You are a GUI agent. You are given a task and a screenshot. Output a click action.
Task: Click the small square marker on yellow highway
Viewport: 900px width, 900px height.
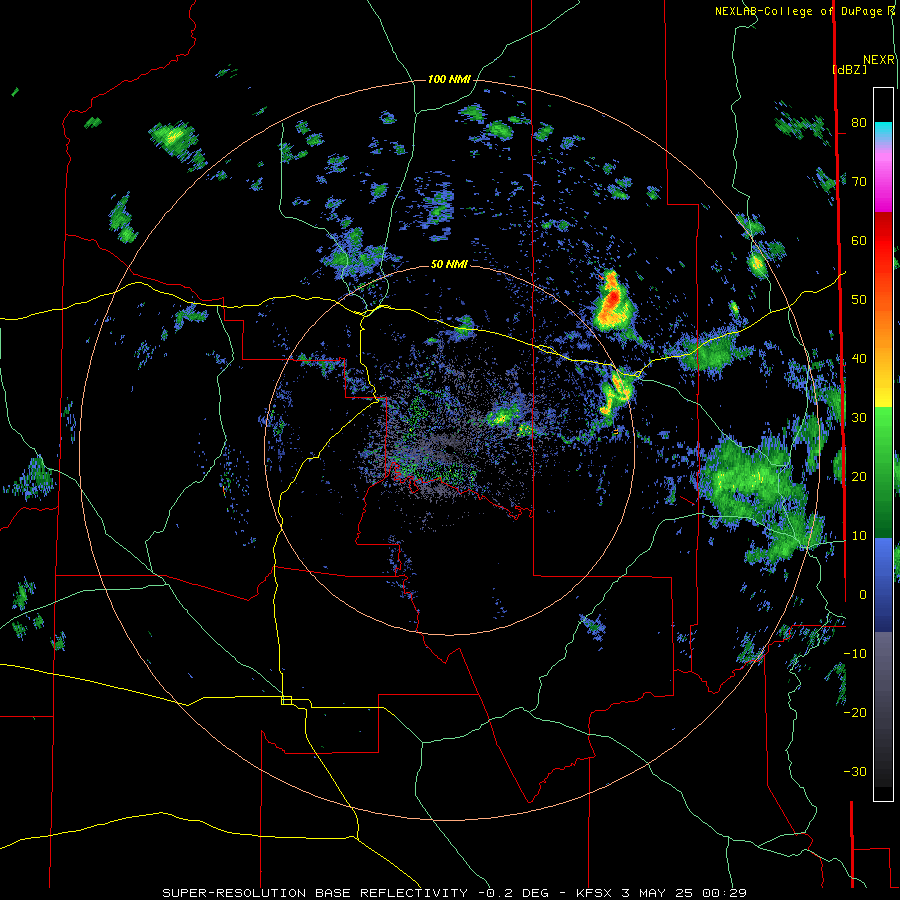(286, 700)
